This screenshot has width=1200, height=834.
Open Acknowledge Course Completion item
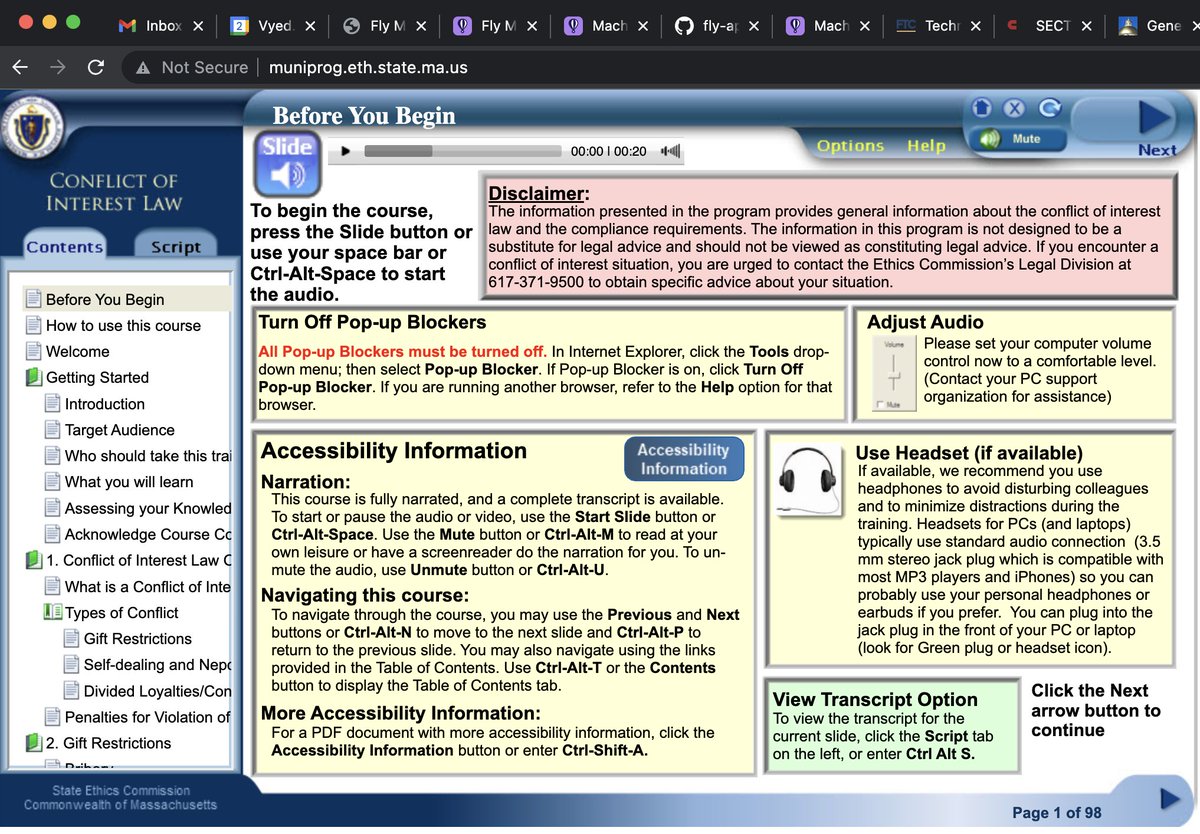[148, 534]
